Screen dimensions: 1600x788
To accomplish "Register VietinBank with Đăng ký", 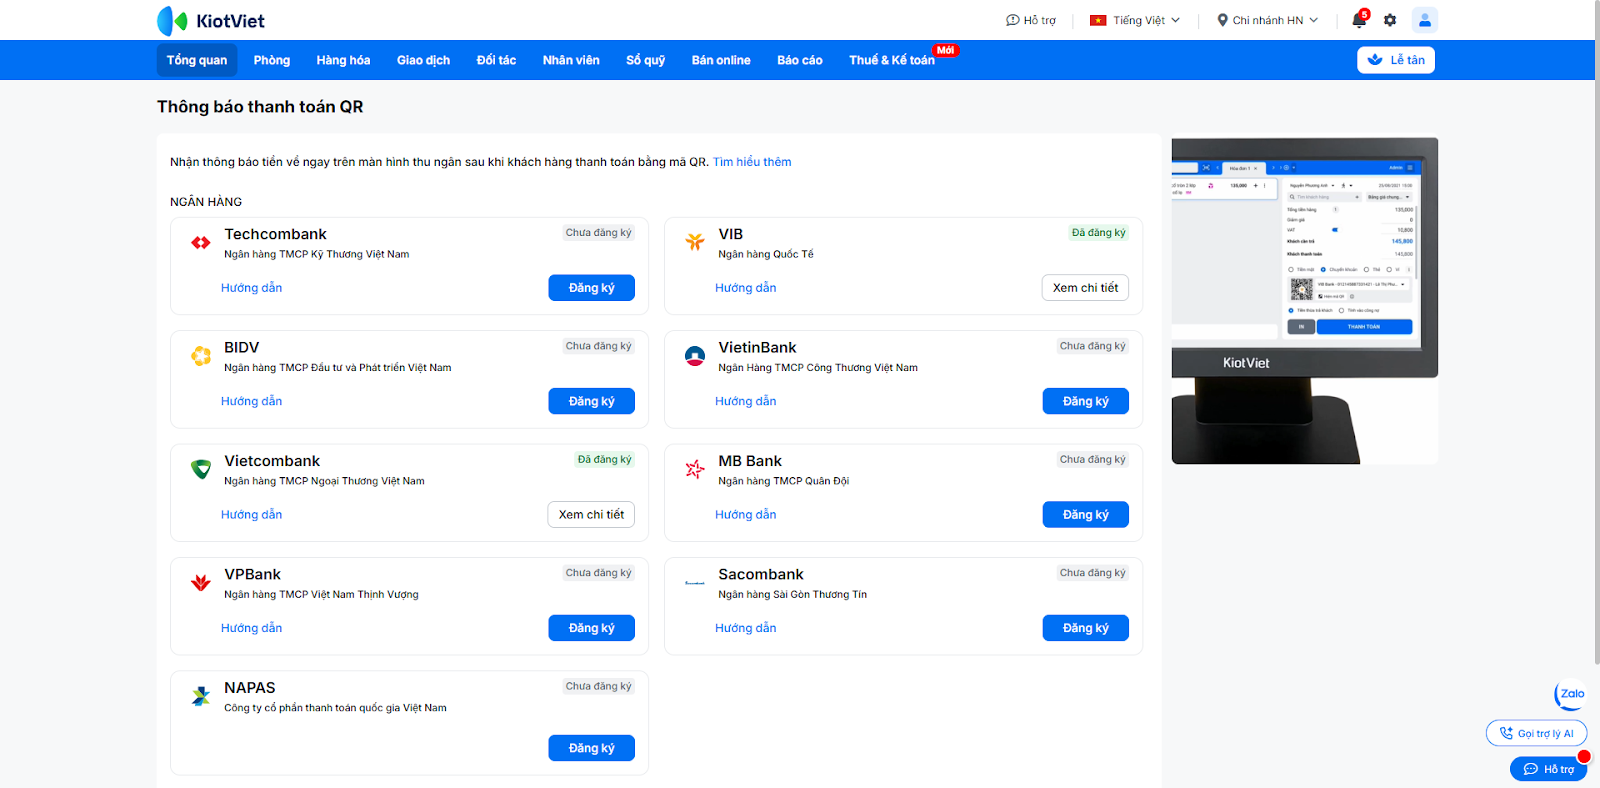I will (x=1086, y=401).
